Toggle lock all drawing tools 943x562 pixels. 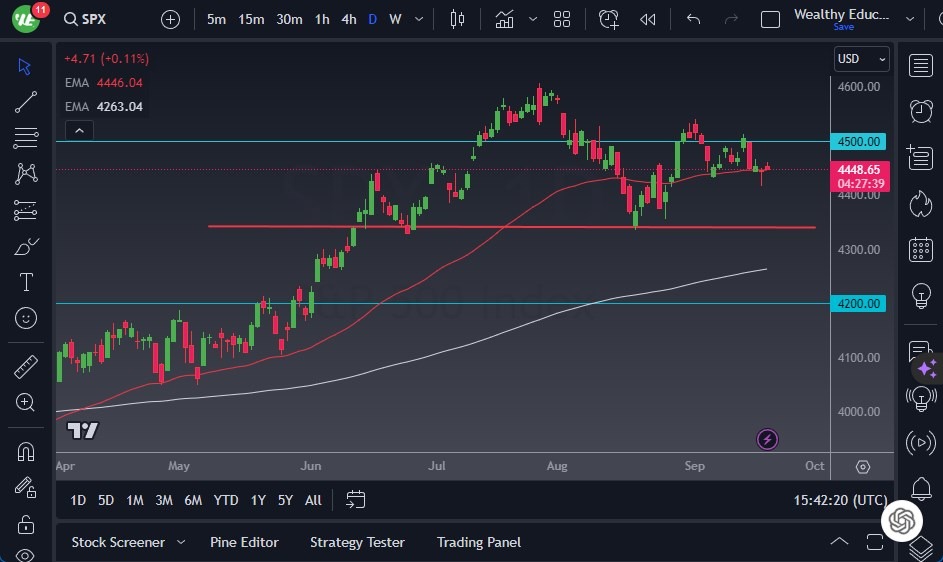(x=26, y=523)
